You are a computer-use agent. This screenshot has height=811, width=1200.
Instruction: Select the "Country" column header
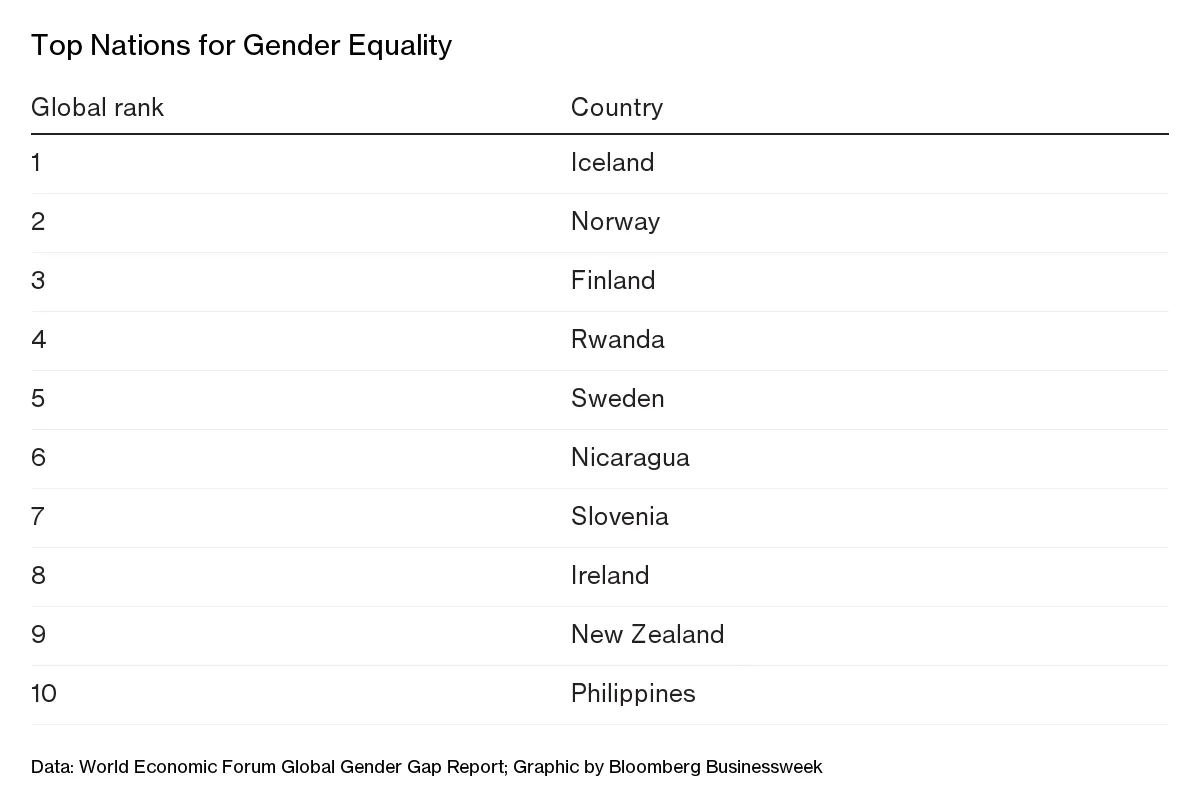click(x=616, y=107)
